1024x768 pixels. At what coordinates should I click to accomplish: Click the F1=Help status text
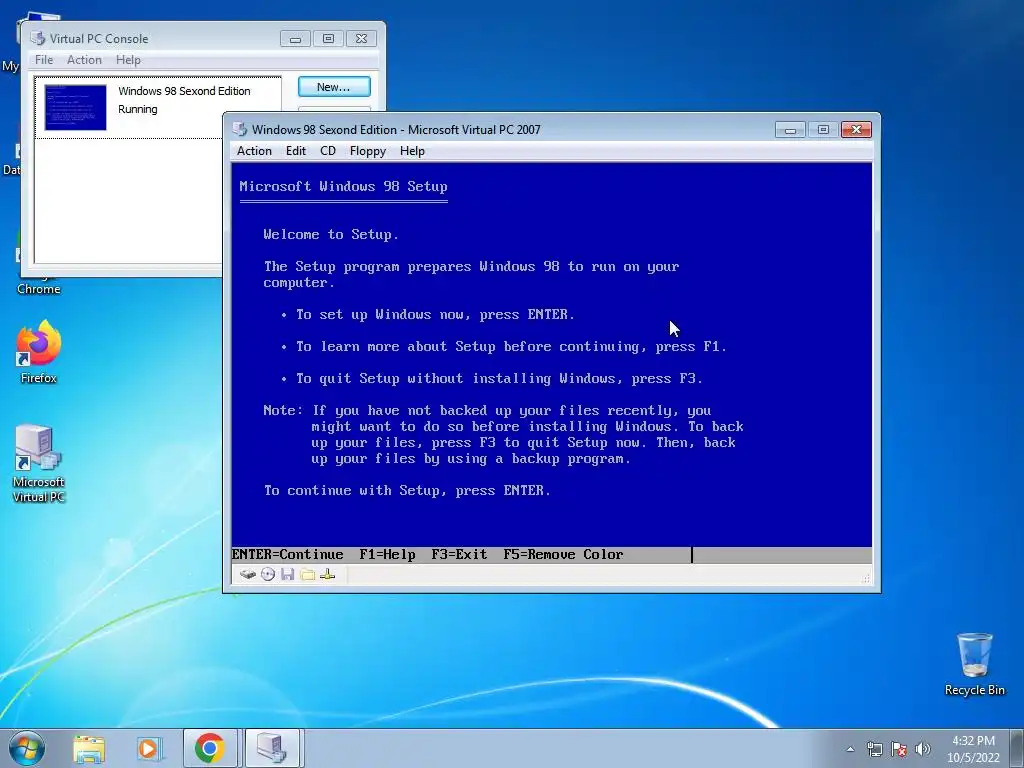point(387,554)
